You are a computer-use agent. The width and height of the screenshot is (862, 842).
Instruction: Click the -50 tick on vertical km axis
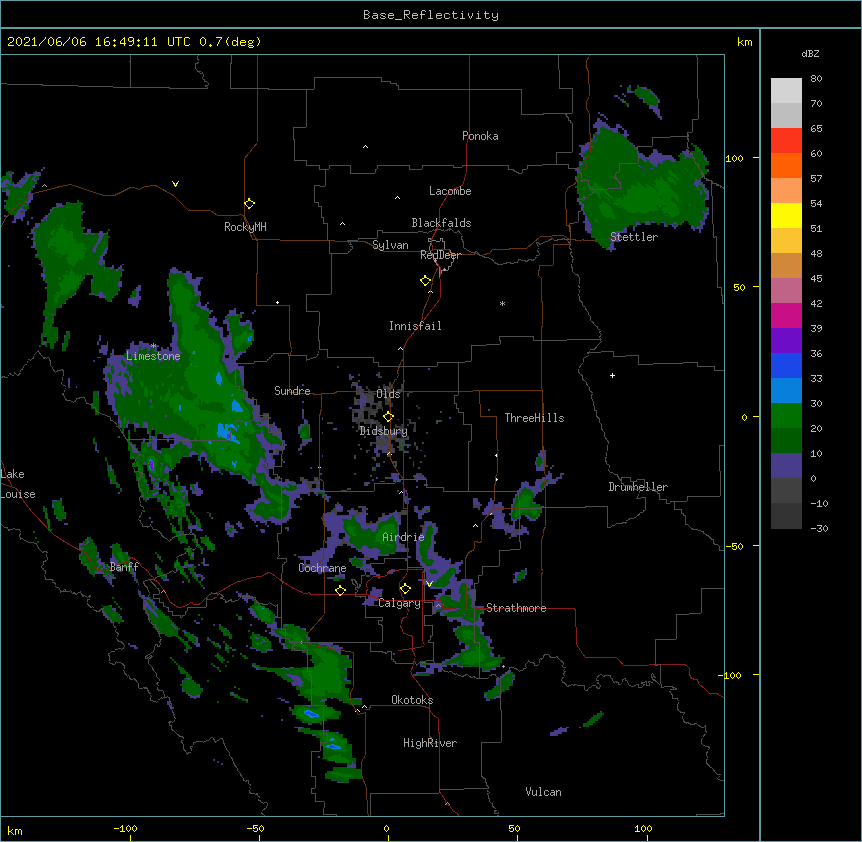click(734, 546)
